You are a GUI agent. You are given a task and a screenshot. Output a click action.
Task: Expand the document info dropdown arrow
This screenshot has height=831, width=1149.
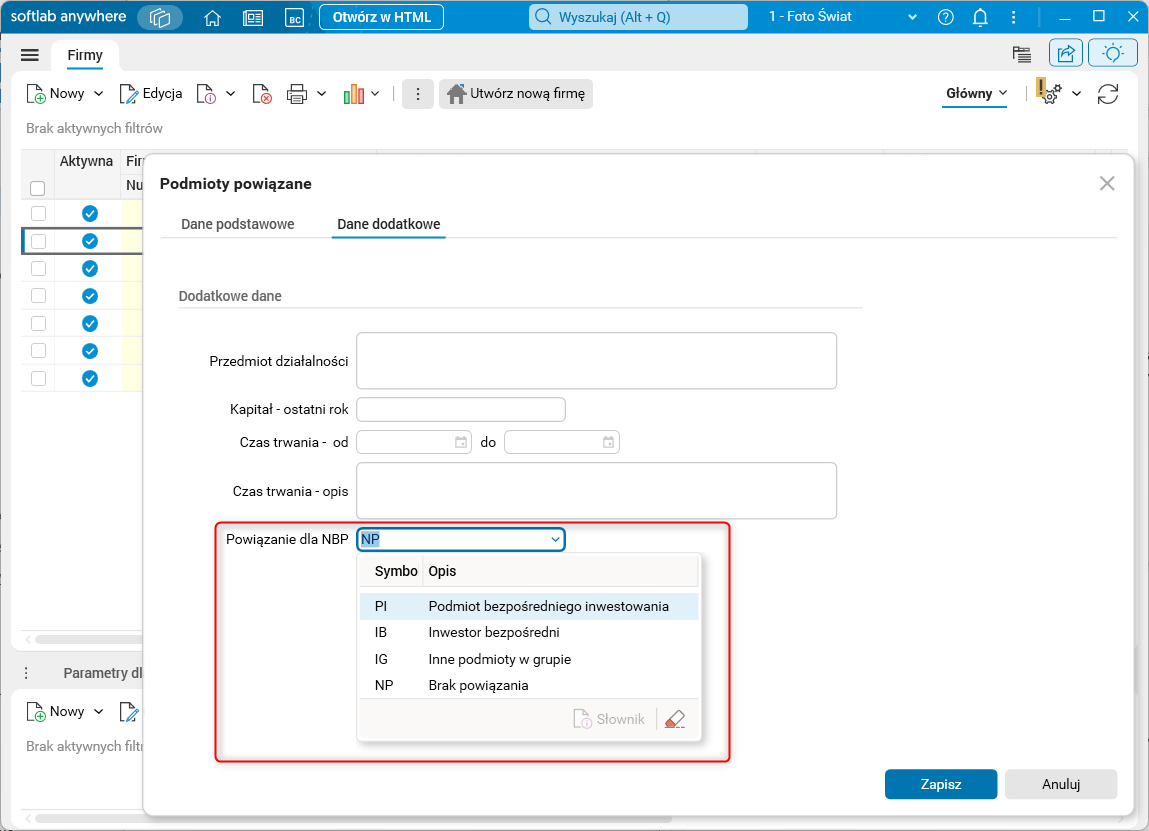pos(231,94)
